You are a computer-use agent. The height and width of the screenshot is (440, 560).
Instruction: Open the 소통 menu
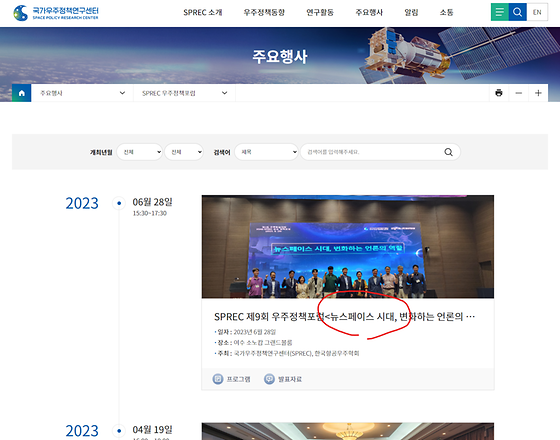[446, 12]
